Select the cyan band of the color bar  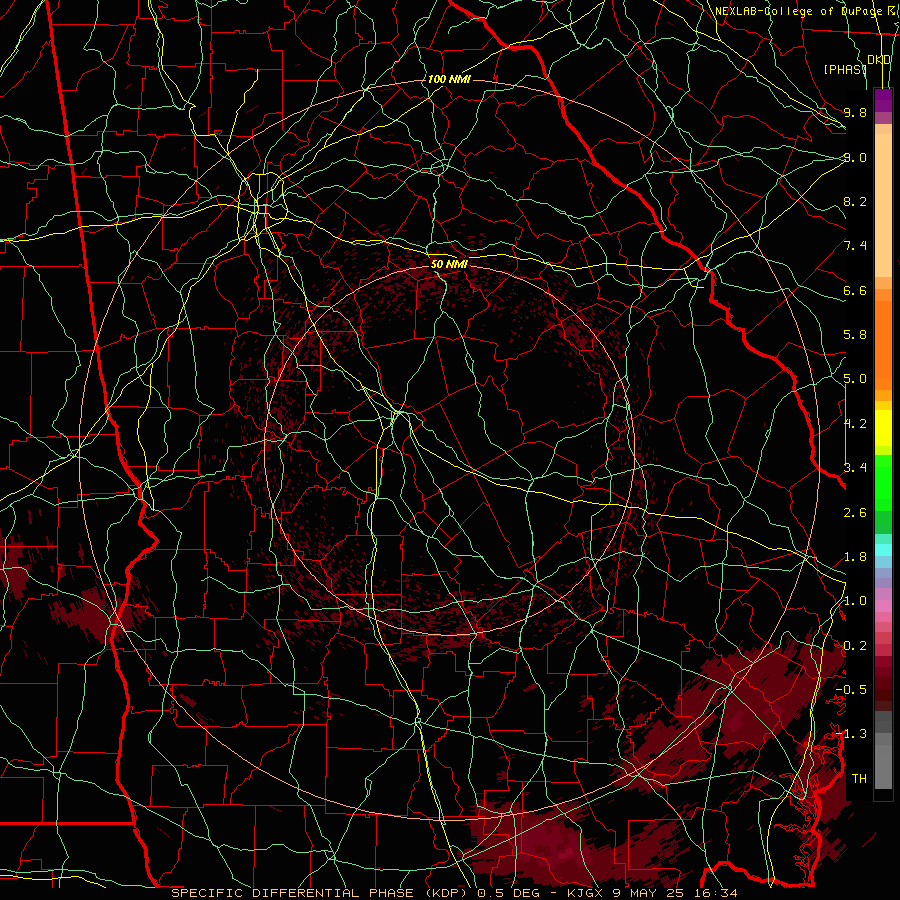(883, 550)
